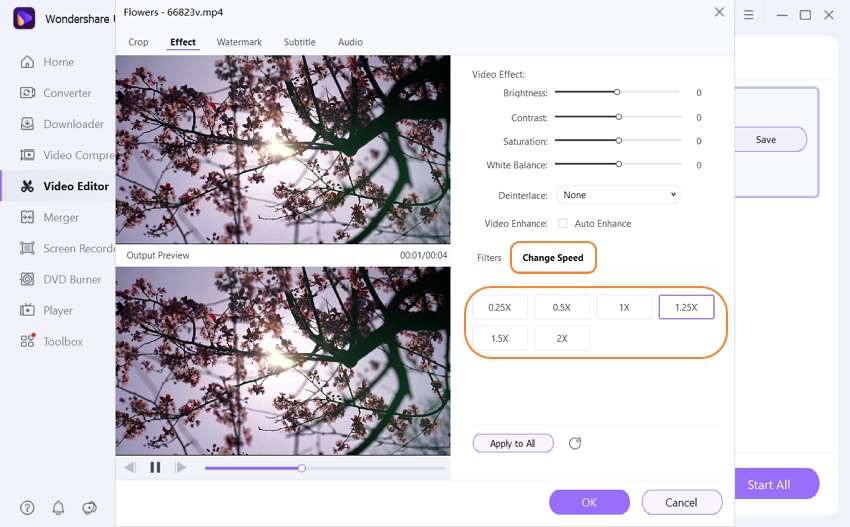The width and height of the screenshot is (850, 527).
Task: Open the Downloader icon in sidebar
Action: pyautogui.click(x=27, y=124)
